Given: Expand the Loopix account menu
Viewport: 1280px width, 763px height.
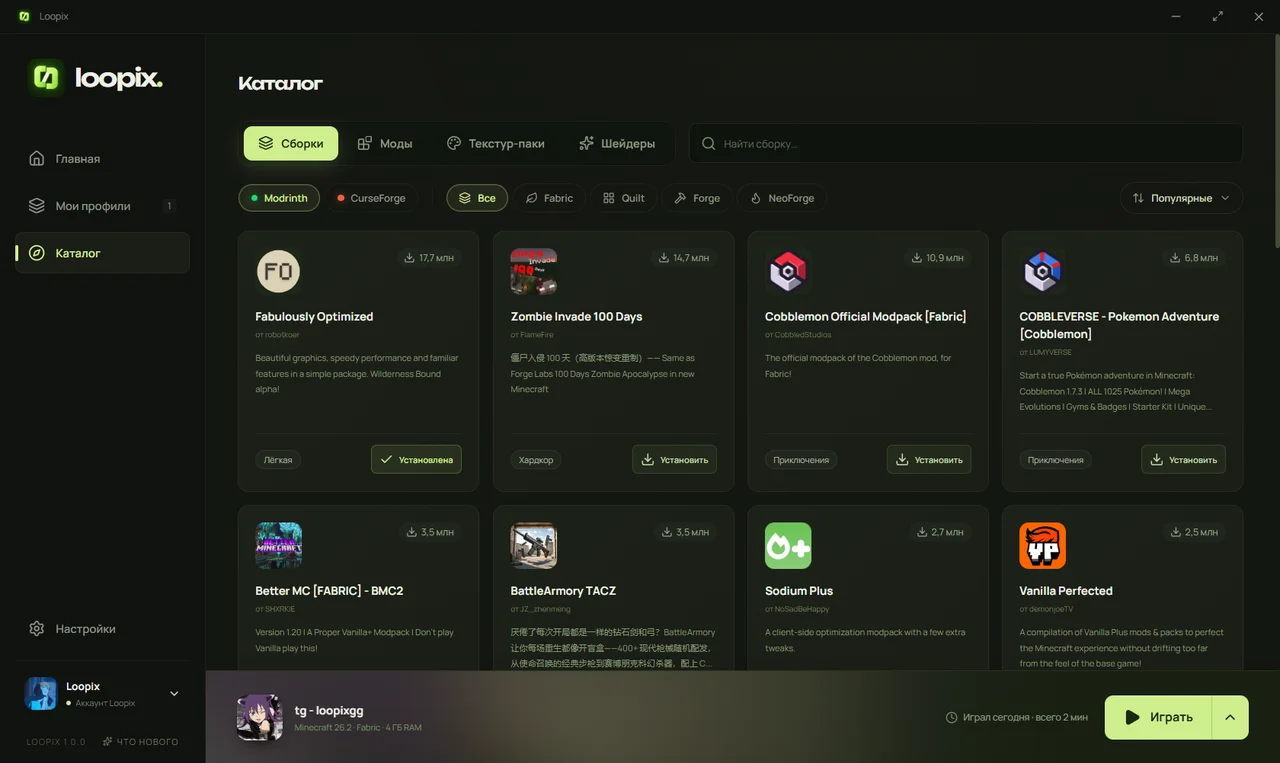Looking at the screenshot, I should [x=174, y=694].
